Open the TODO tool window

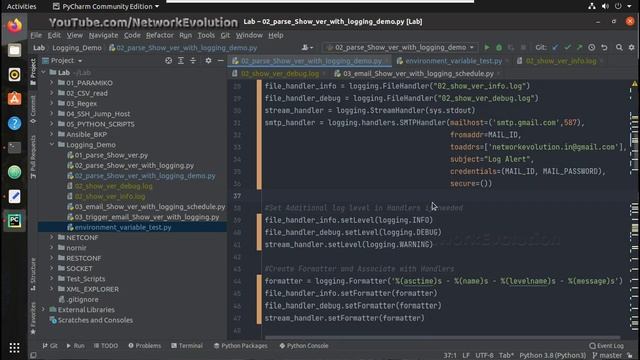(106, 346)
